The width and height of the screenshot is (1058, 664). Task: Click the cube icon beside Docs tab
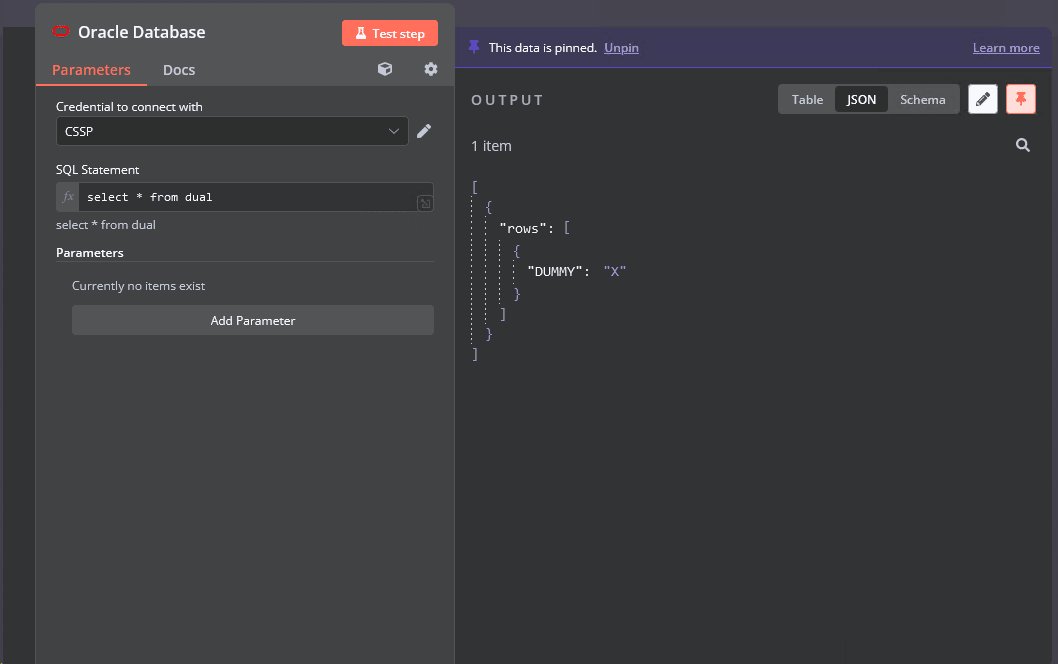tap(385, 69)
